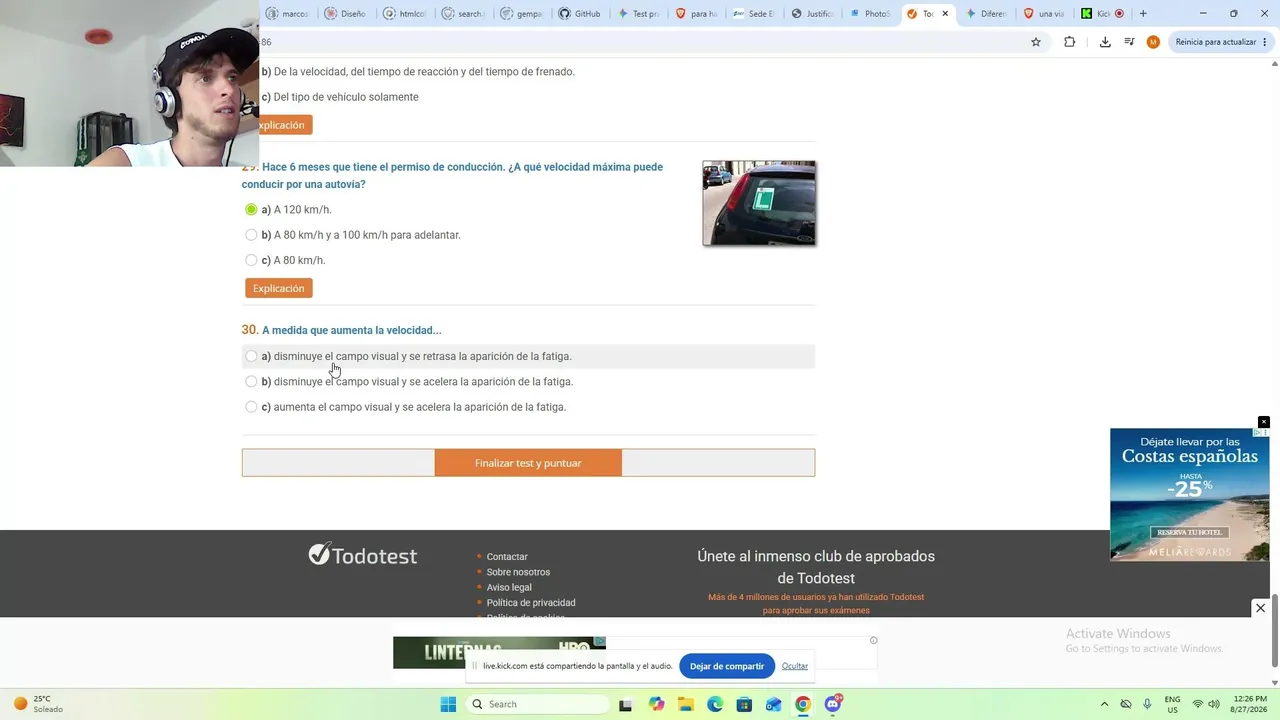Open the ENG US language switcher
Viewport: 1280px width, 720px height.
[1172, 704]
